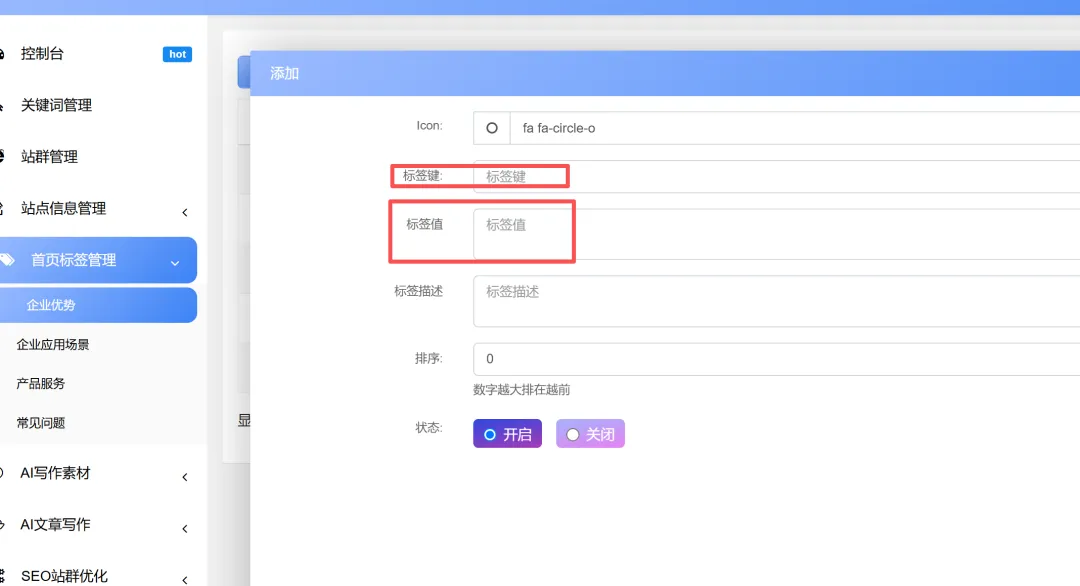Focus the 标签键 input field
The width and height of the screenshot is (1080, 586).
tap(776, 176)
